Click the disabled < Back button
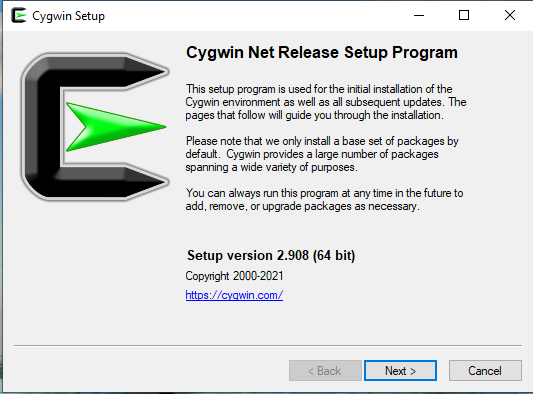This screenshot has height=394, width=533. [325, 371]
